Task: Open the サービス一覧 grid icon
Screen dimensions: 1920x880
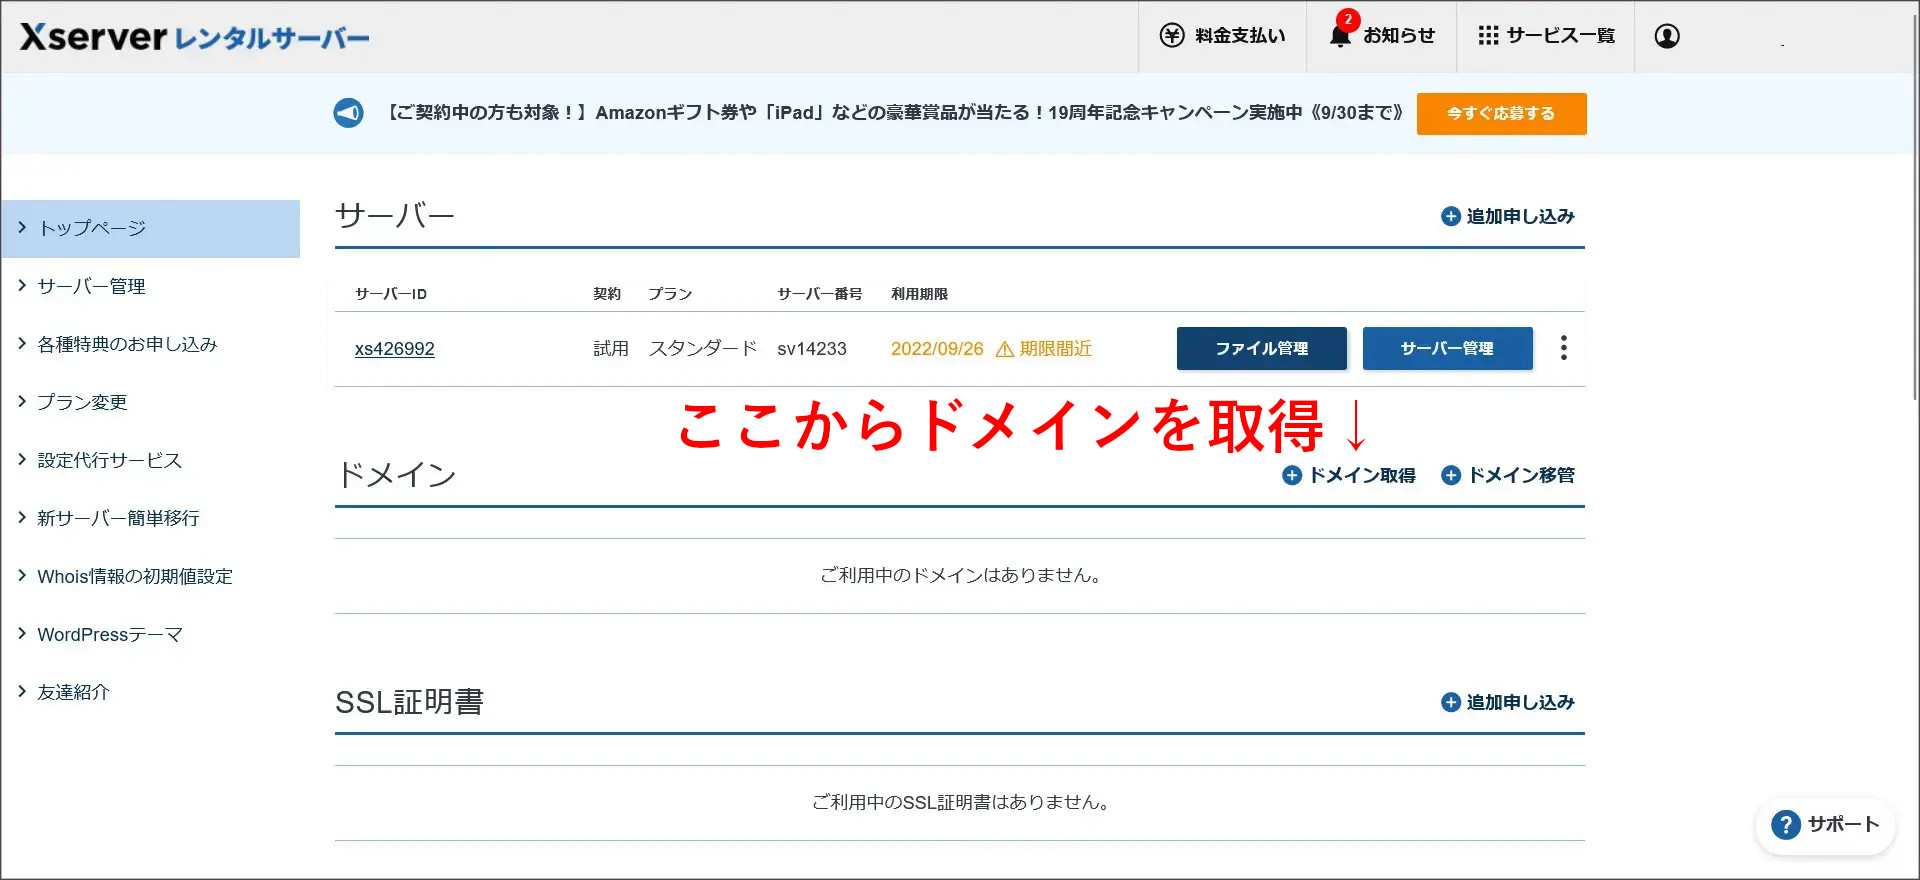Action: 1488,36
